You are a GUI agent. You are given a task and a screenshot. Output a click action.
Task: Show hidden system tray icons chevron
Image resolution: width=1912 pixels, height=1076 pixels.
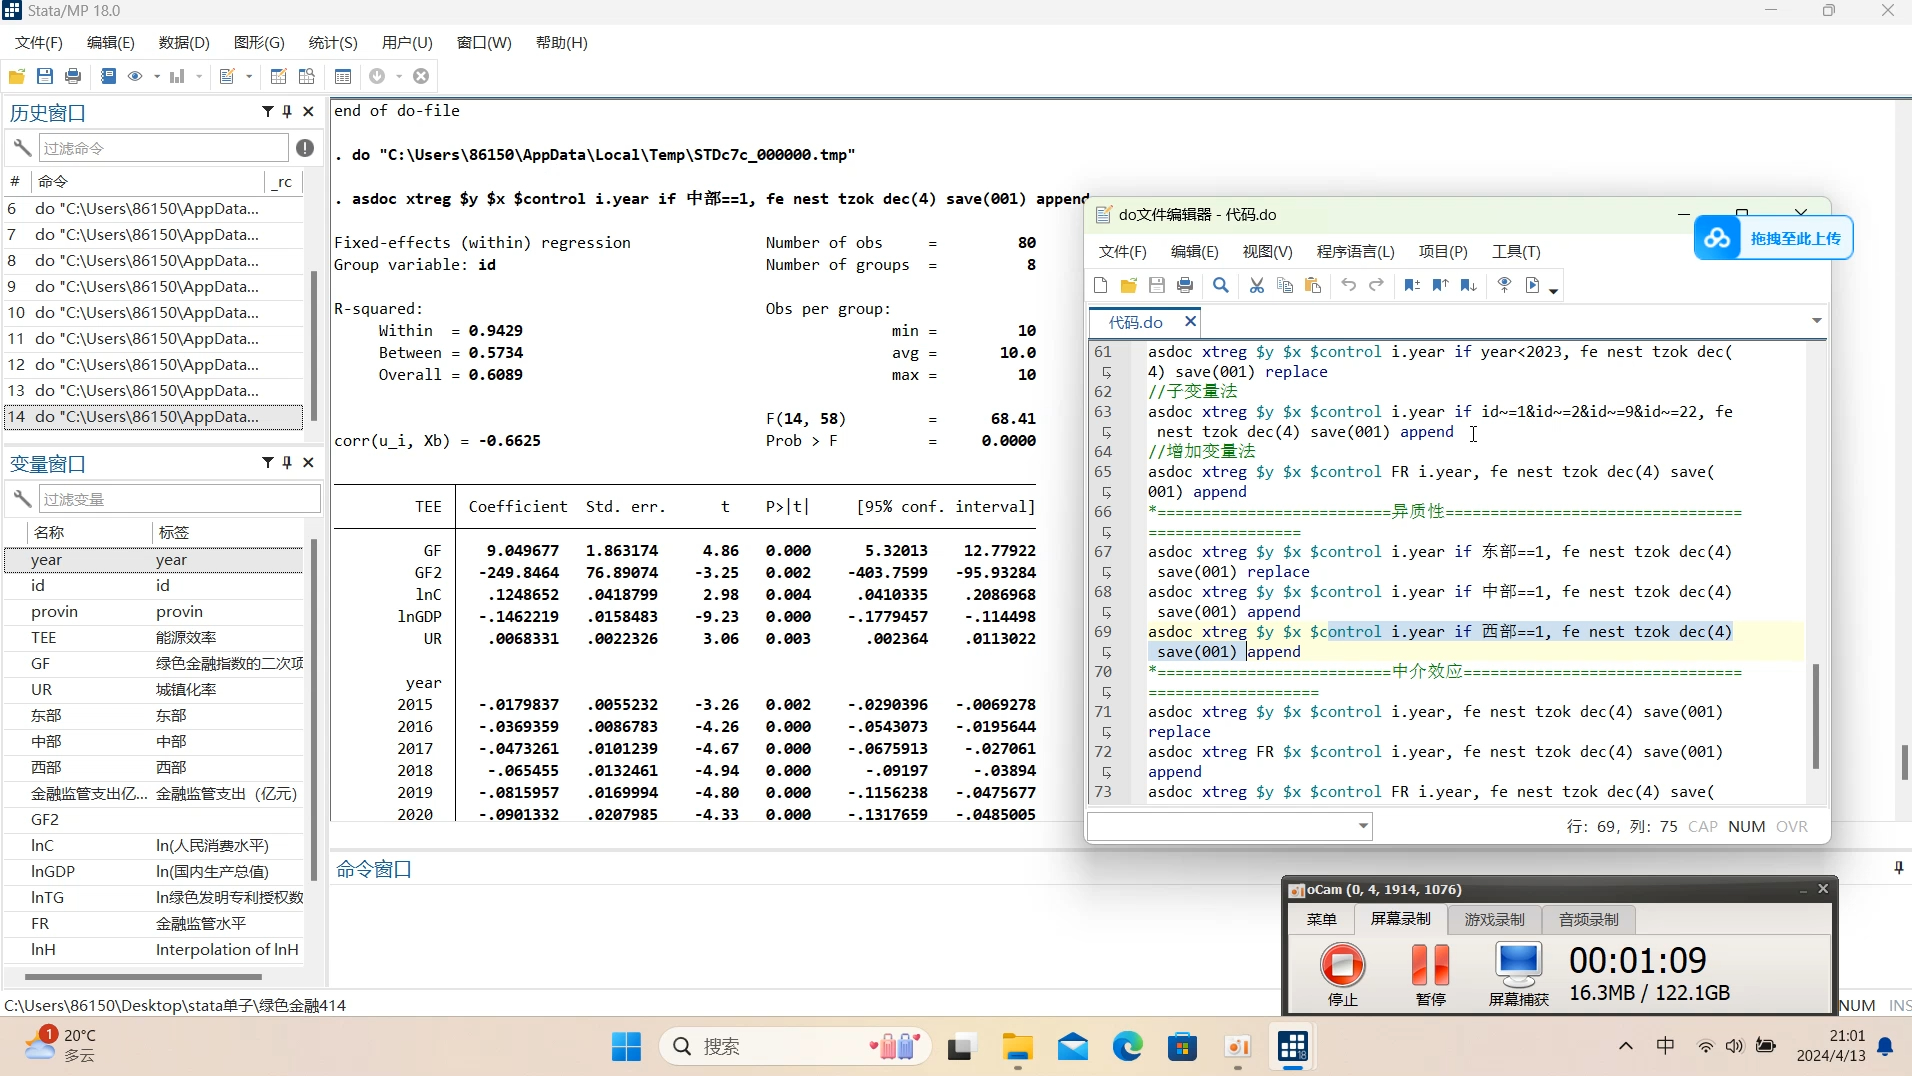click(1626, 1046)
